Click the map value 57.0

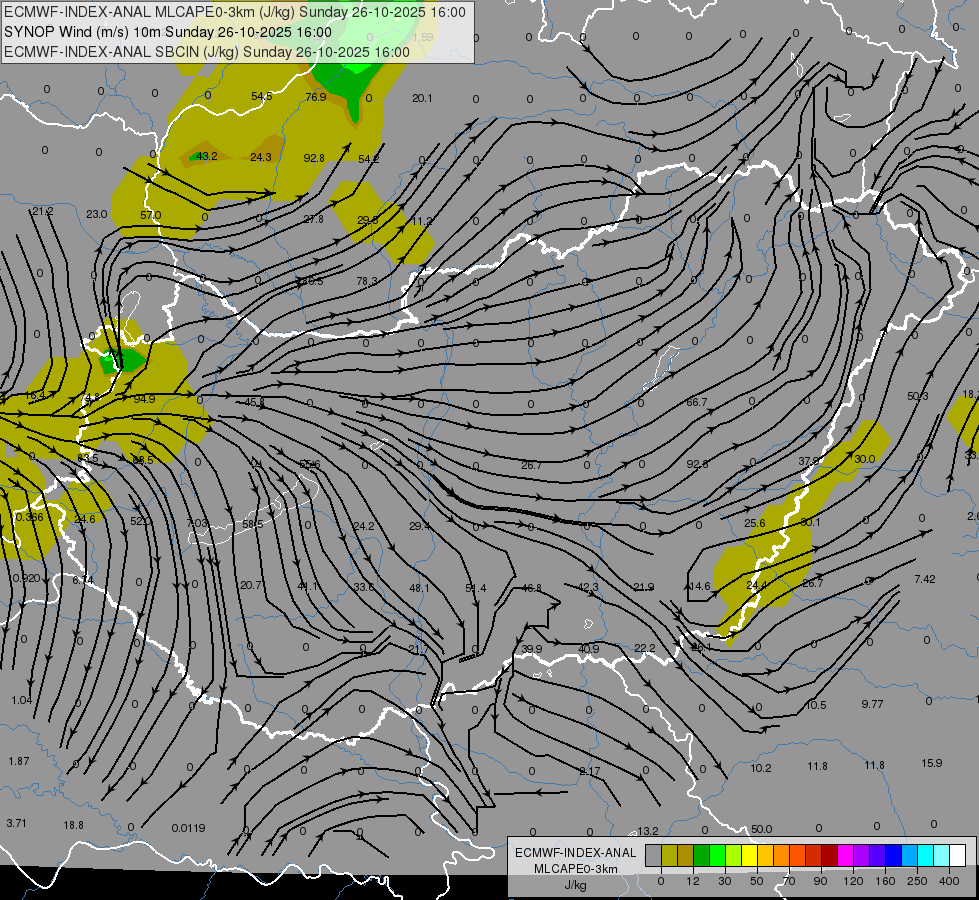click(x=150, y=215)
